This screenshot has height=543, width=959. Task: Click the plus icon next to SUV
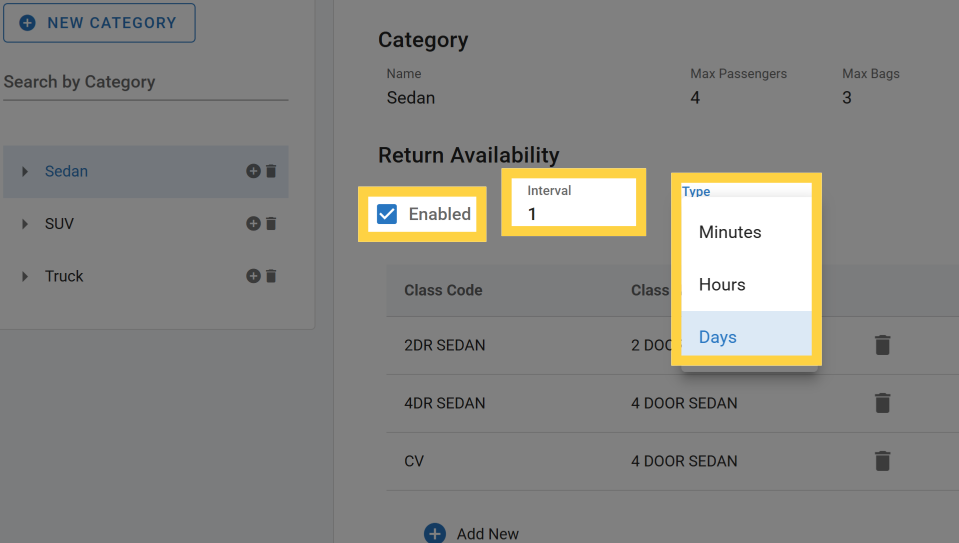click(x=253, y=224)
